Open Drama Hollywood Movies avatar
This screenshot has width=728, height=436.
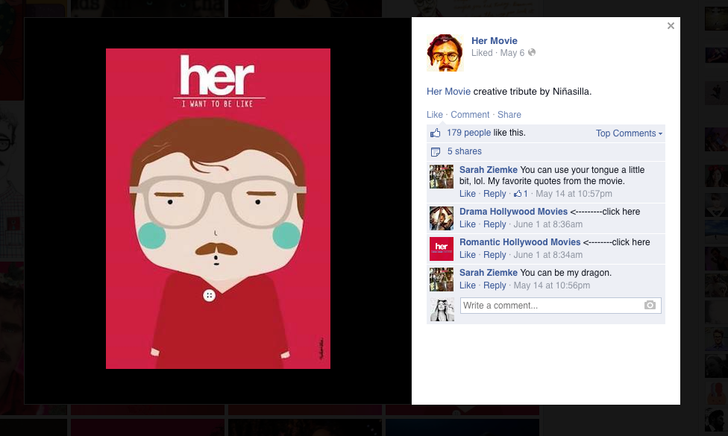tap(442, 218)
